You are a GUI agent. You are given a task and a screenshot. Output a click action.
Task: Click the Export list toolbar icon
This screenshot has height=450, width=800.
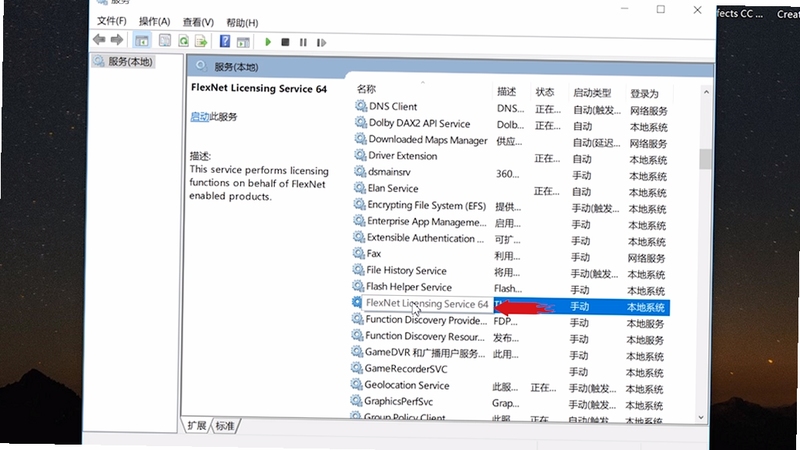click(201, 41)
